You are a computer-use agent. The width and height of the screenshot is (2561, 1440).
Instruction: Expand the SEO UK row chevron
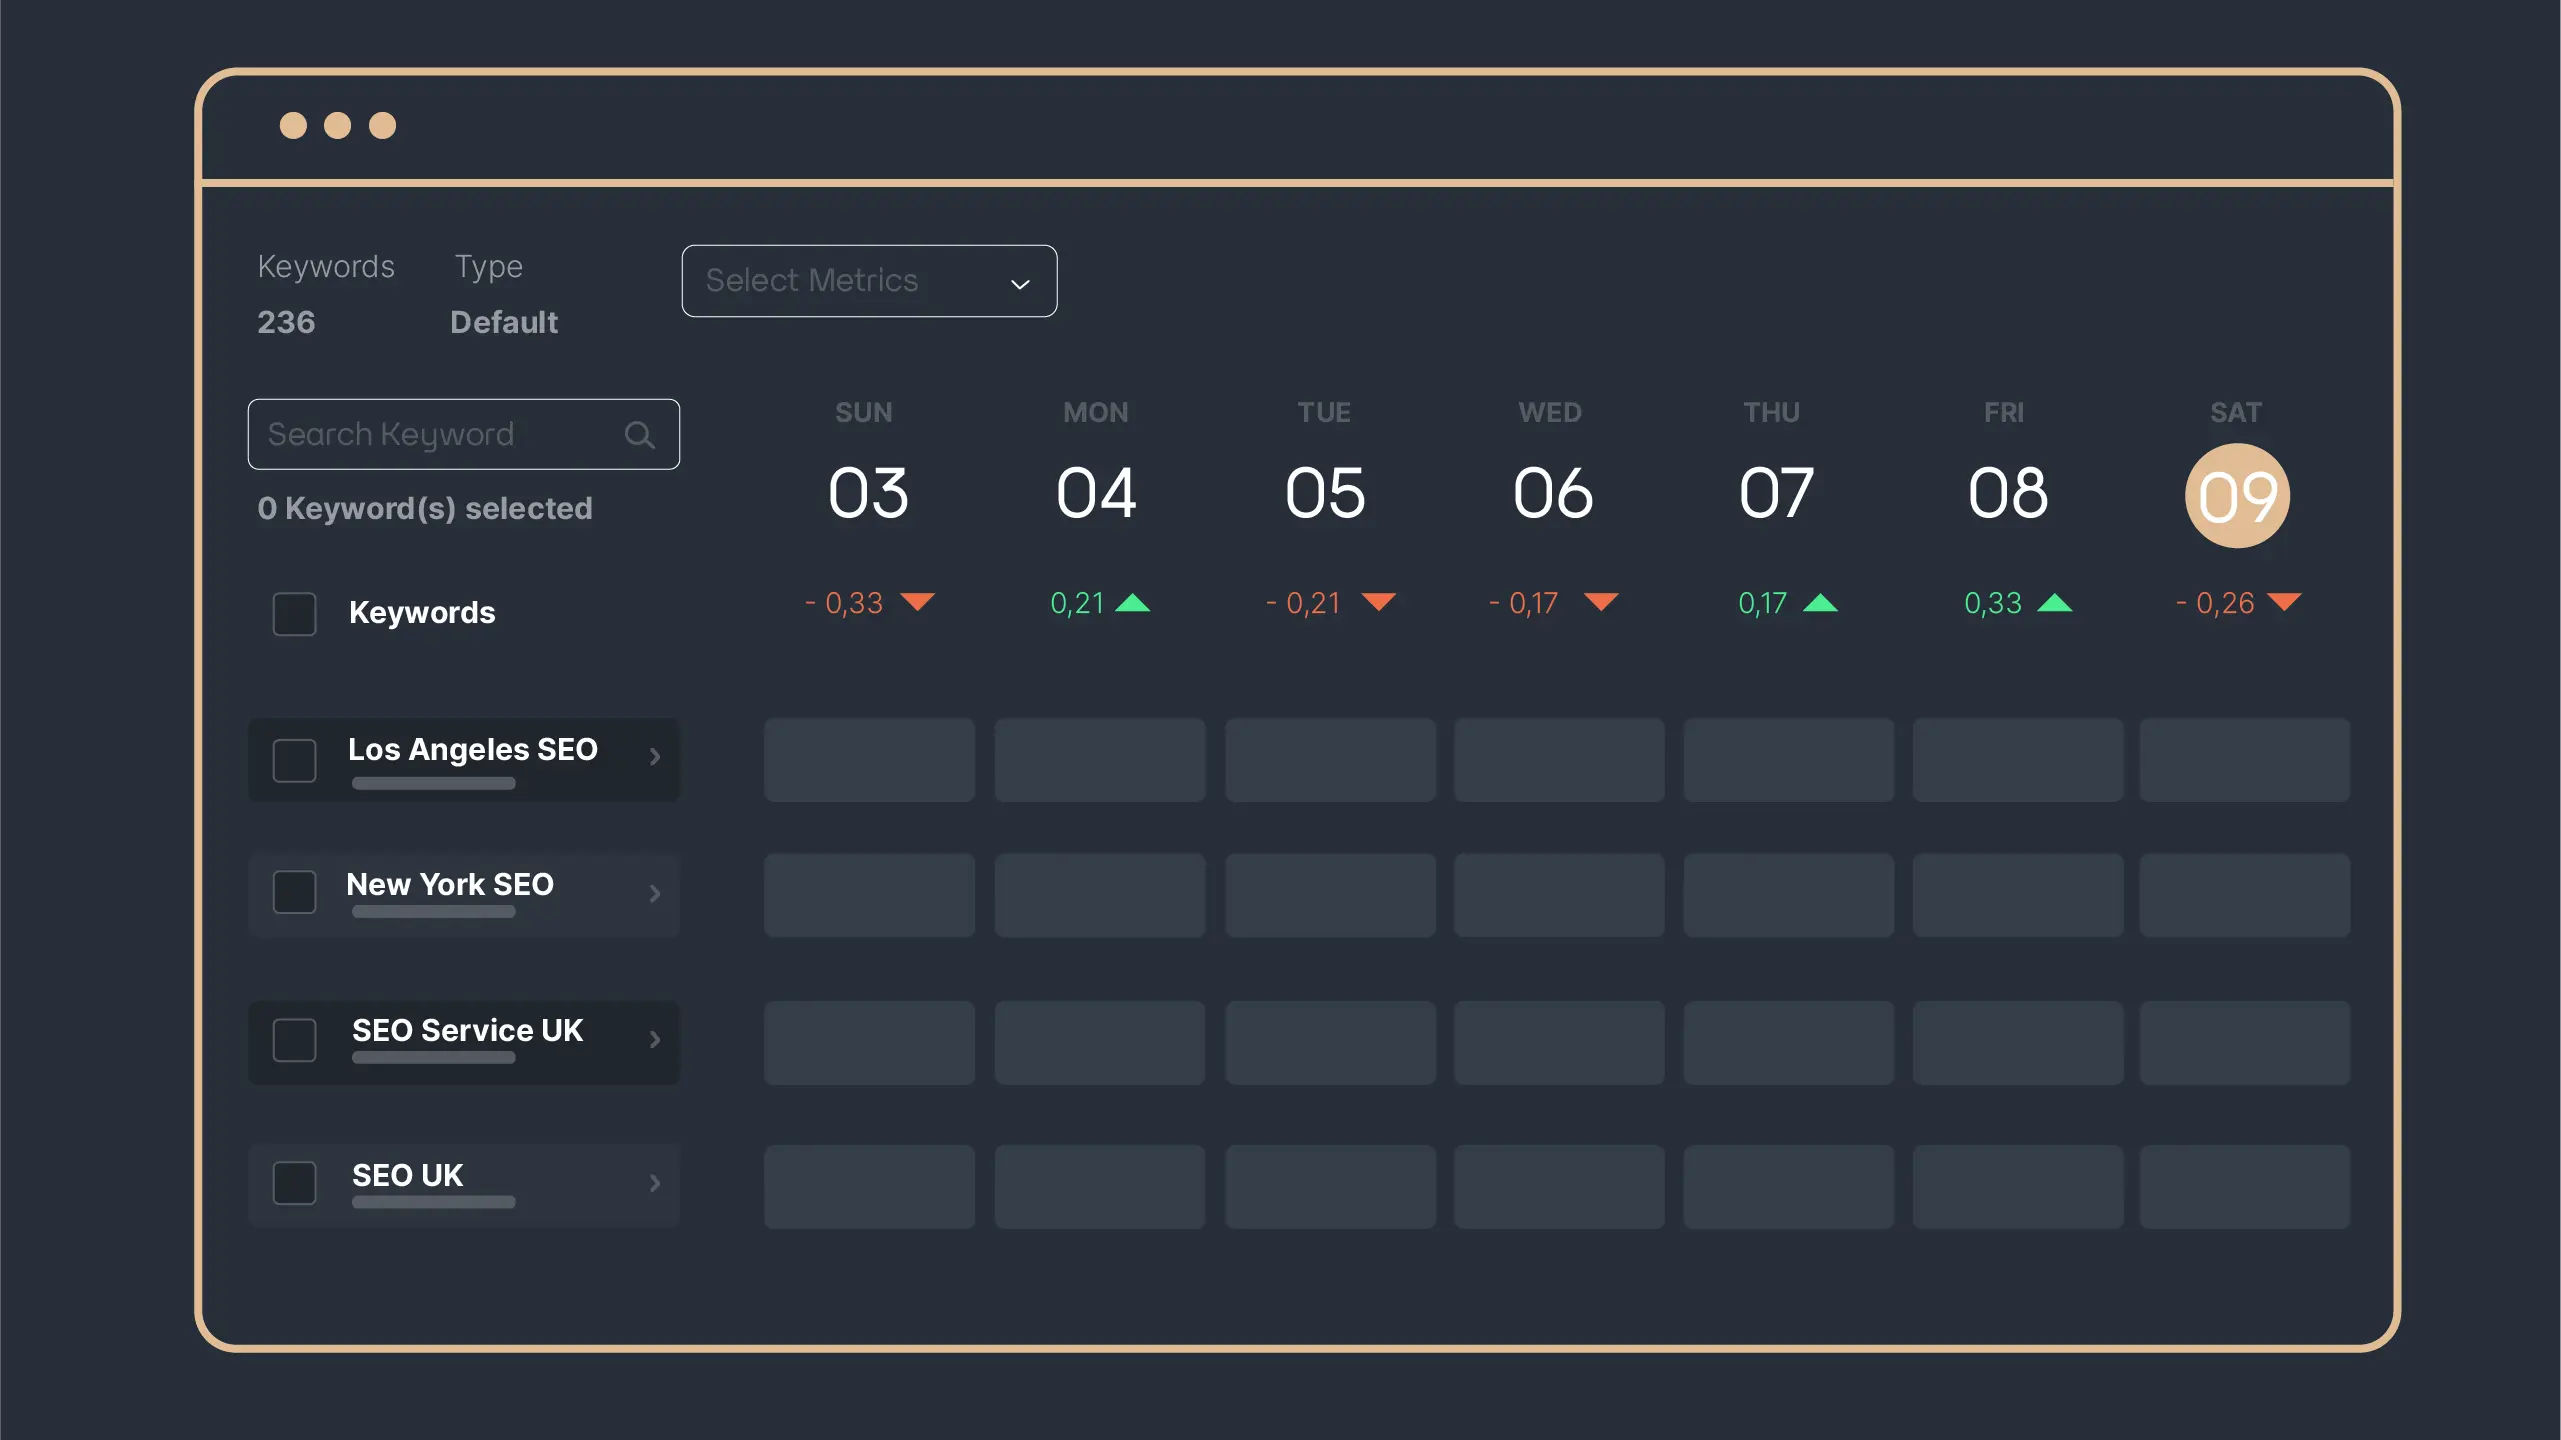click(654, 1183)
